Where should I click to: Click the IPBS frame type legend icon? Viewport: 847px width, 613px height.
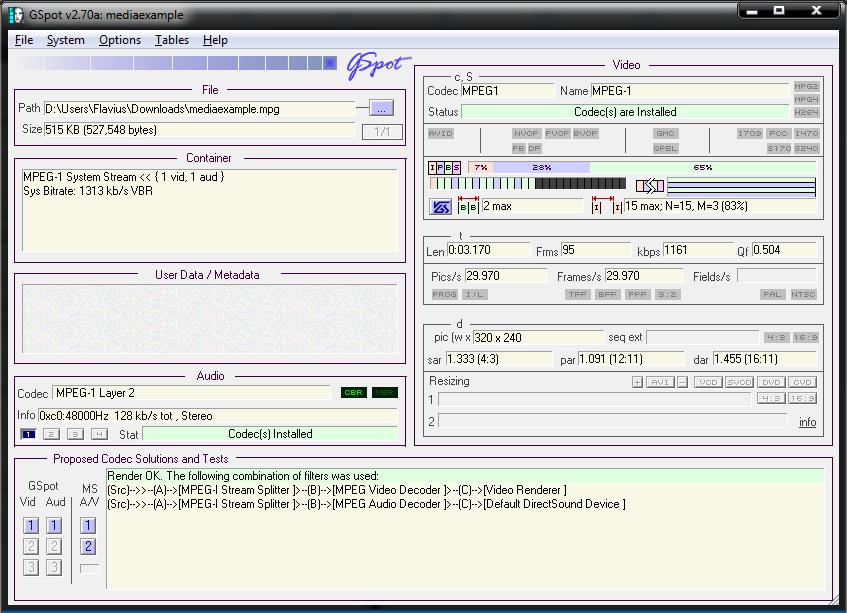point(445,168)
